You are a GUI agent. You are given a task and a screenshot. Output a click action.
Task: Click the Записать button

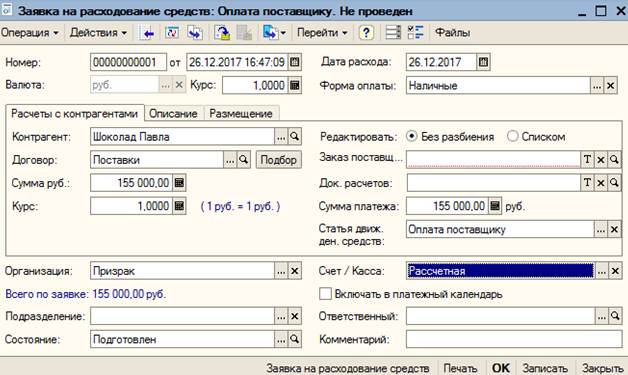(x=545, y=368)
